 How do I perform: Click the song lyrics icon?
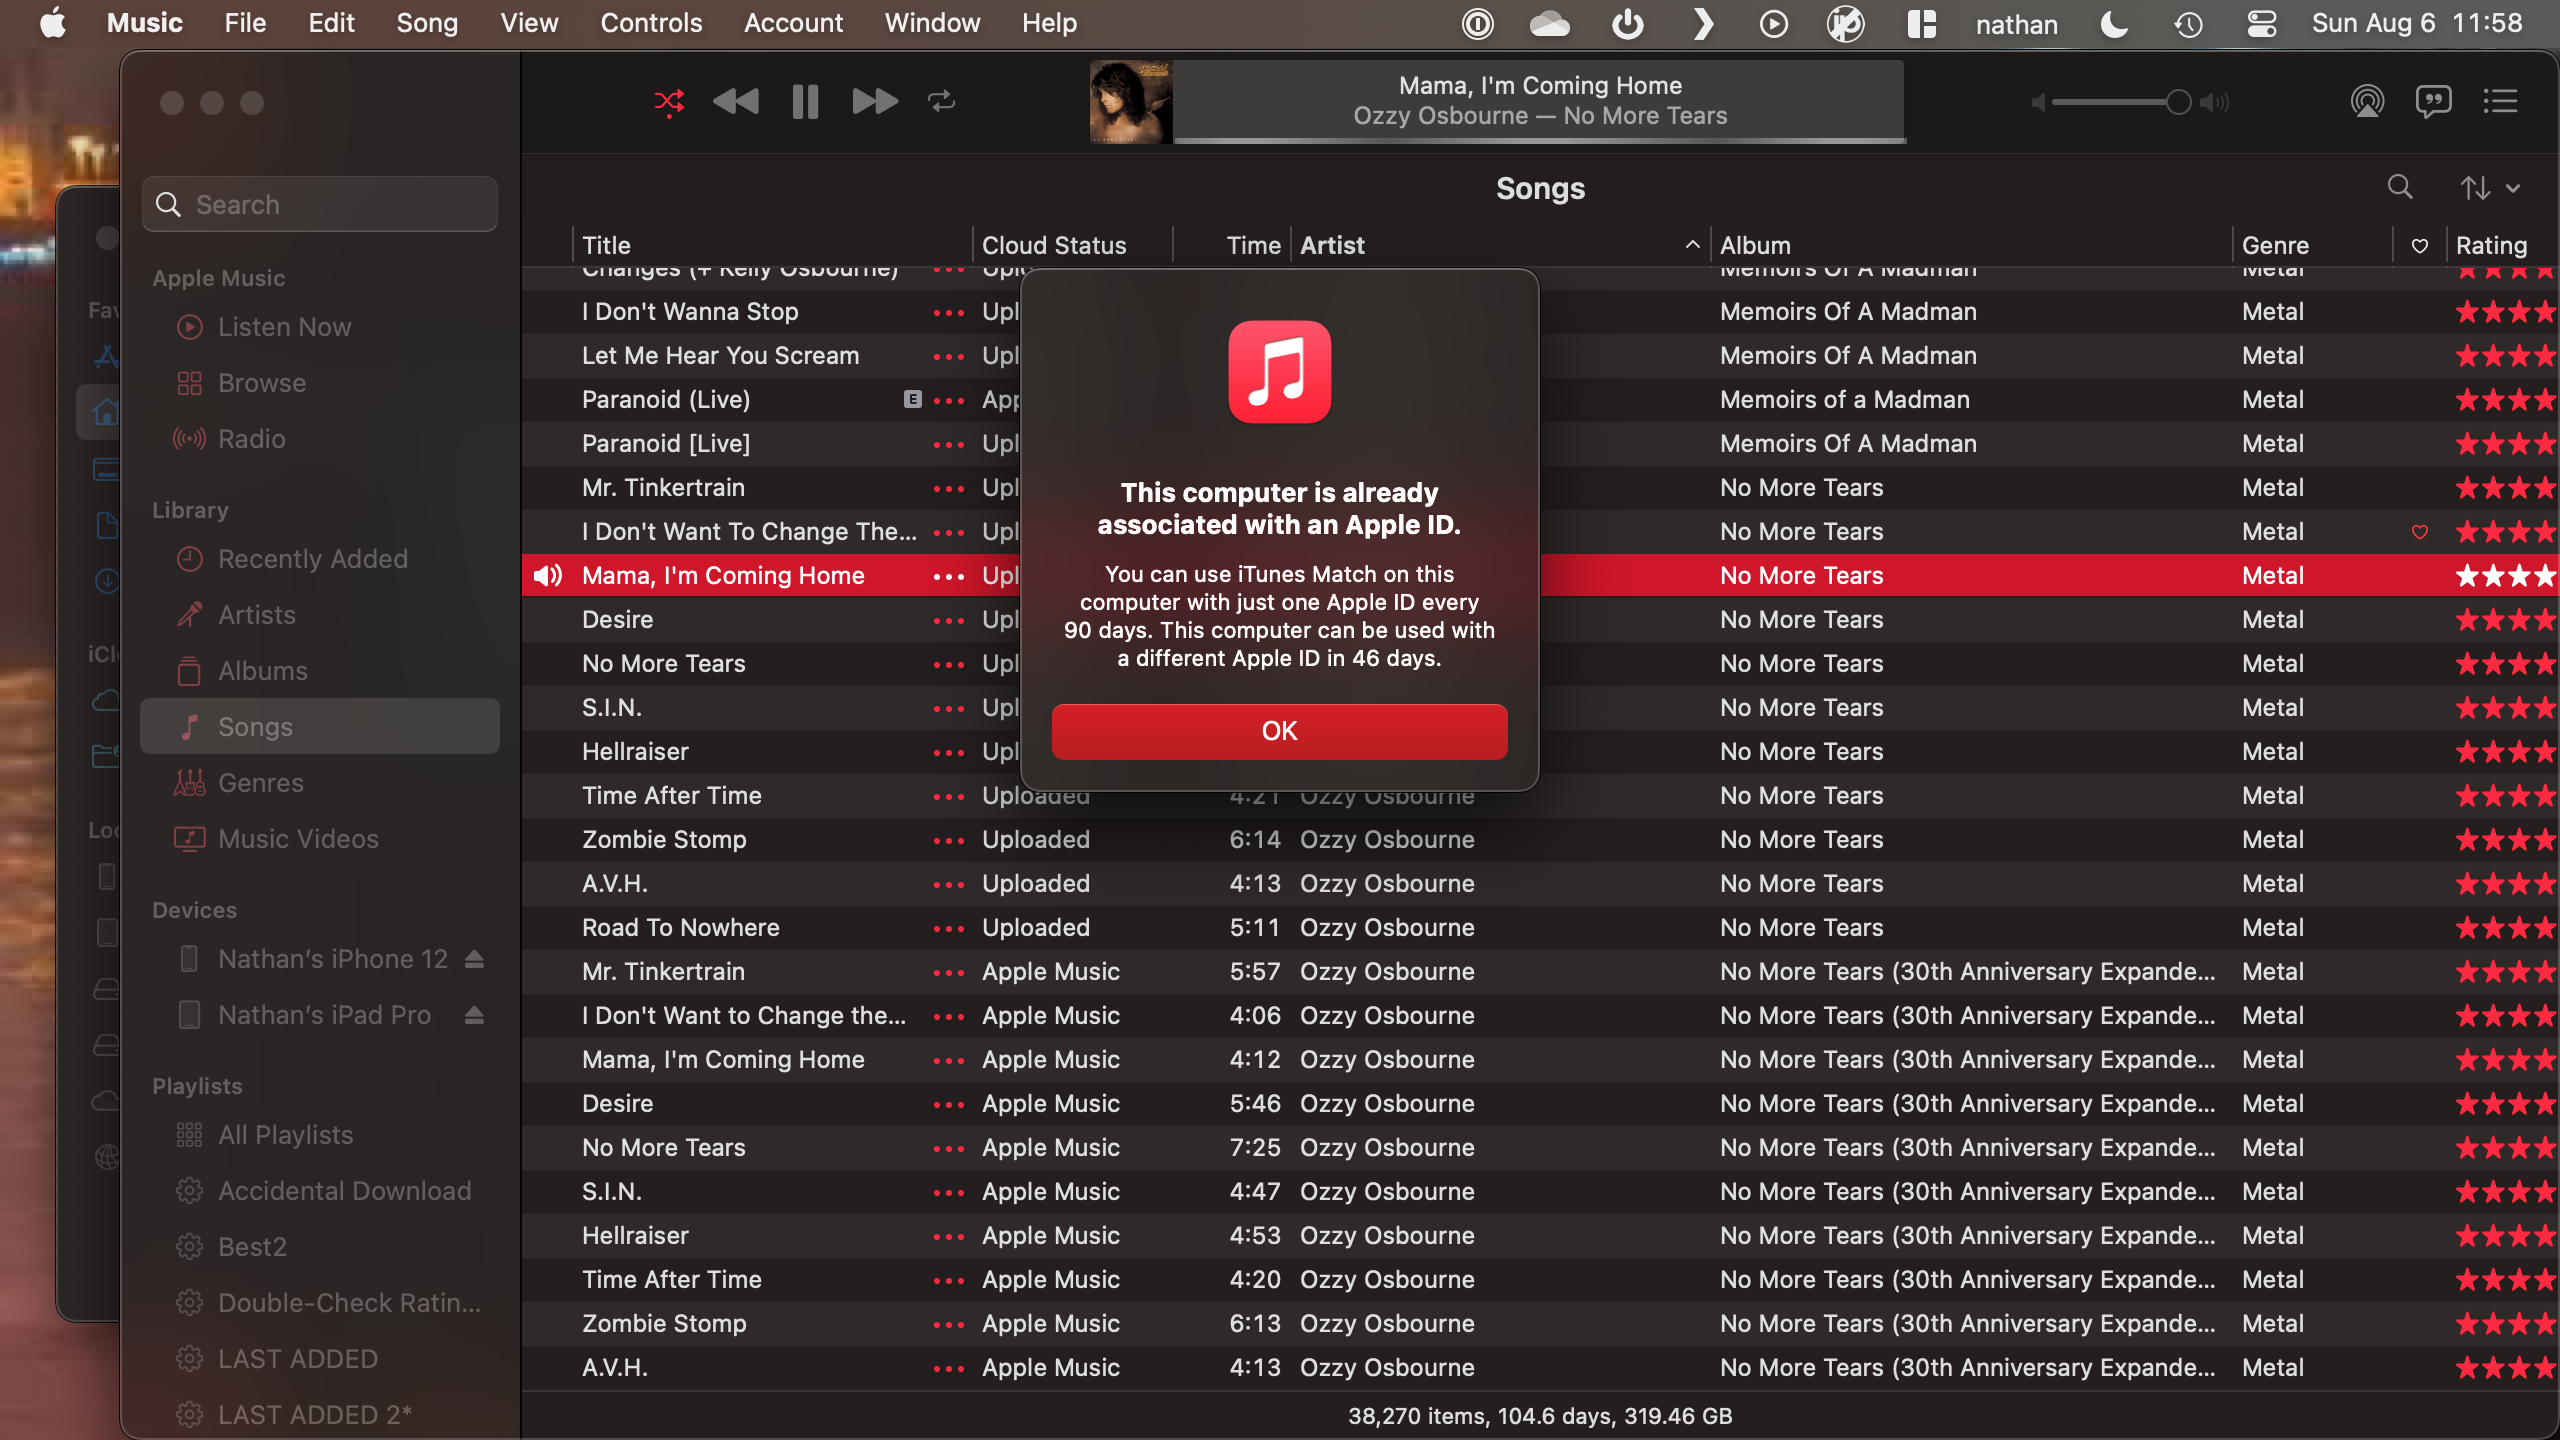tap(2432, 100)
